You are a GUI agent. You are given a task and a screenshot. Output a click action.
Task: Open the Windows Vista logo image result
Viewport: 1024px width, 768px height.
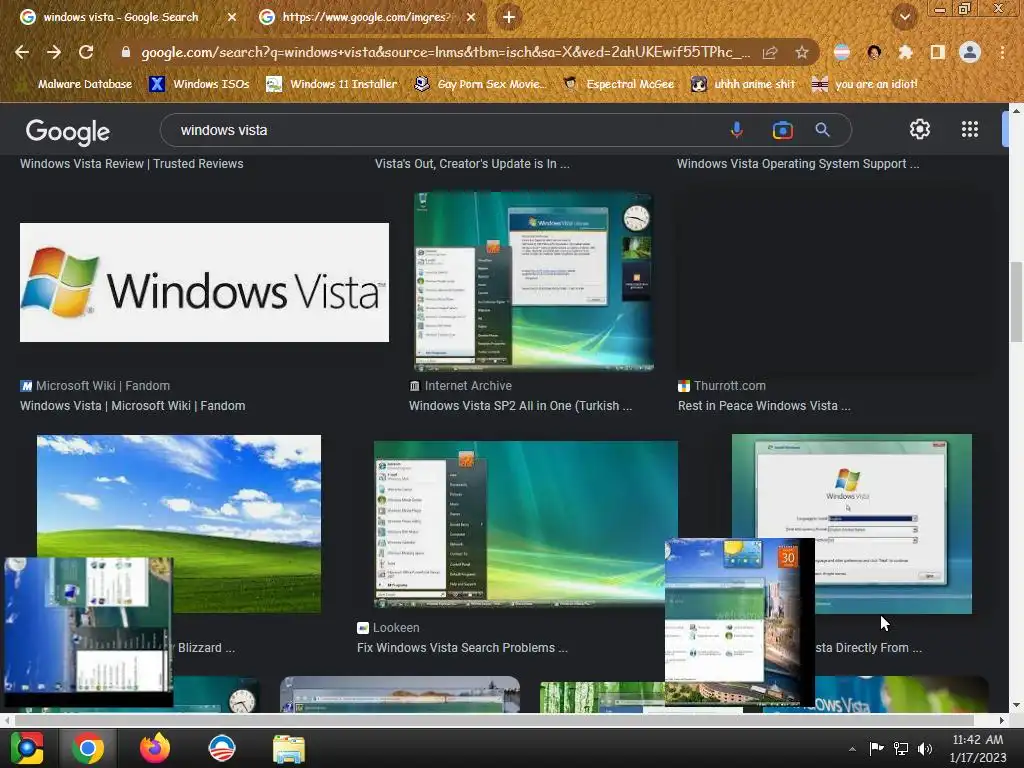point(204,282)
